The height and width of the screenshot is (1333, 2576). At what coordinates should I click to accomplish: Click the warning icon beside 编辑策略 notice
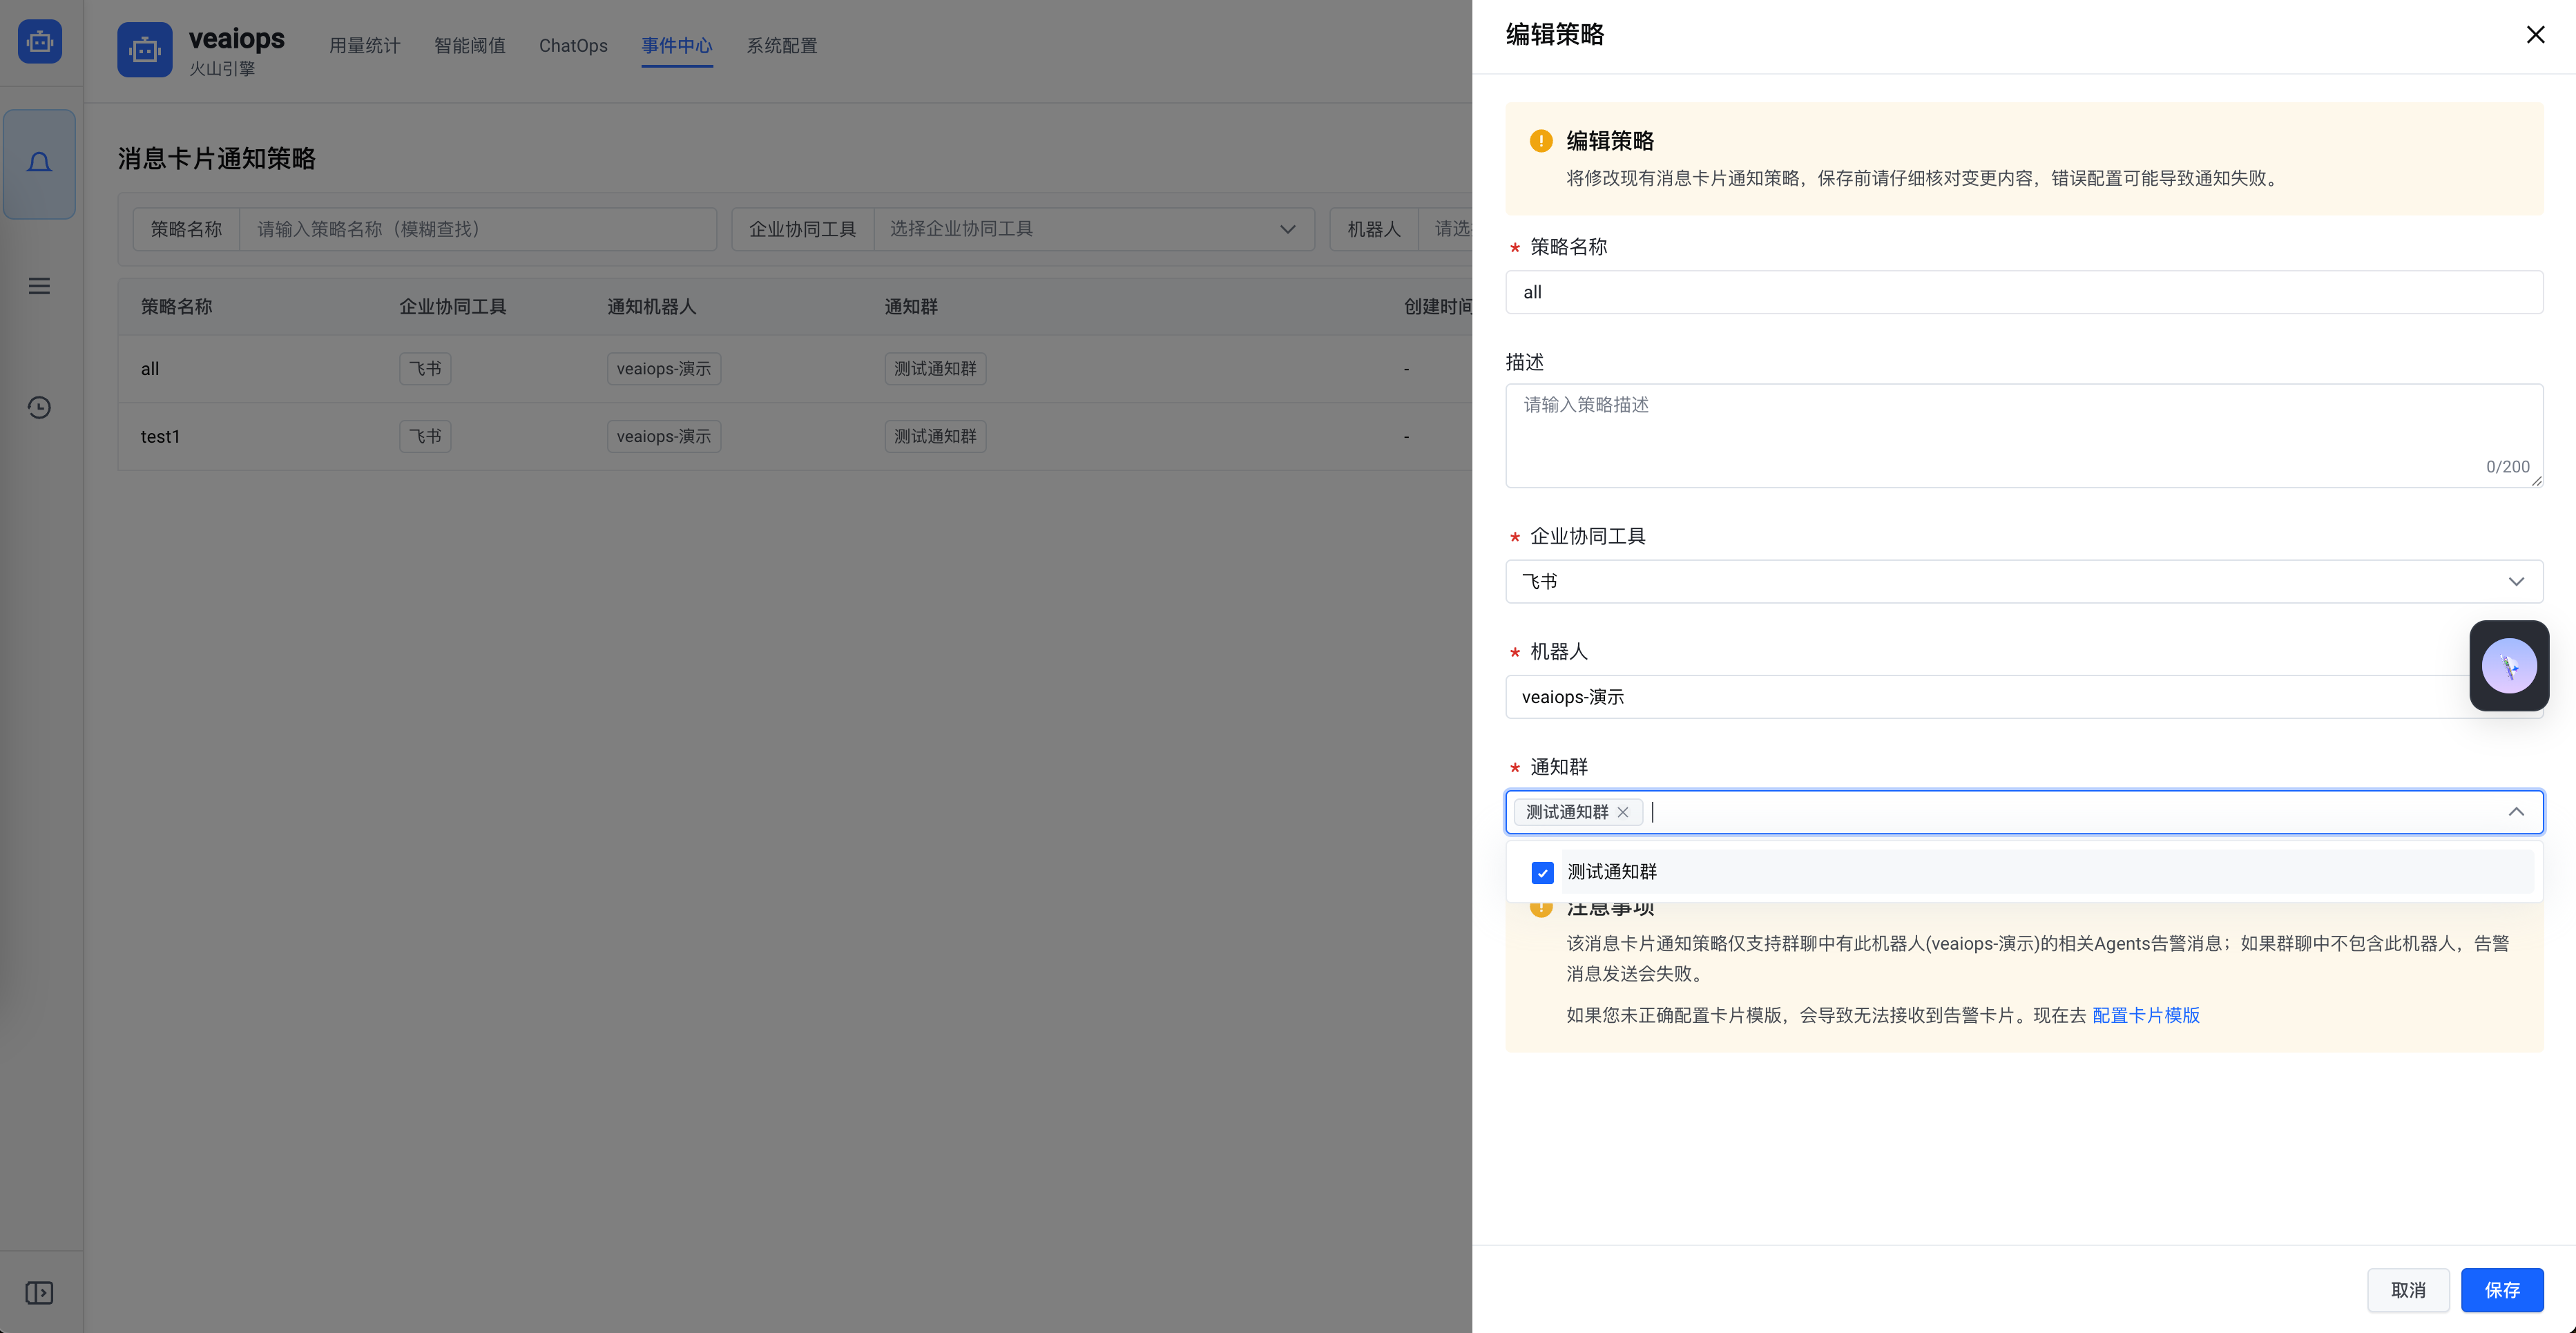(1541, 140)
